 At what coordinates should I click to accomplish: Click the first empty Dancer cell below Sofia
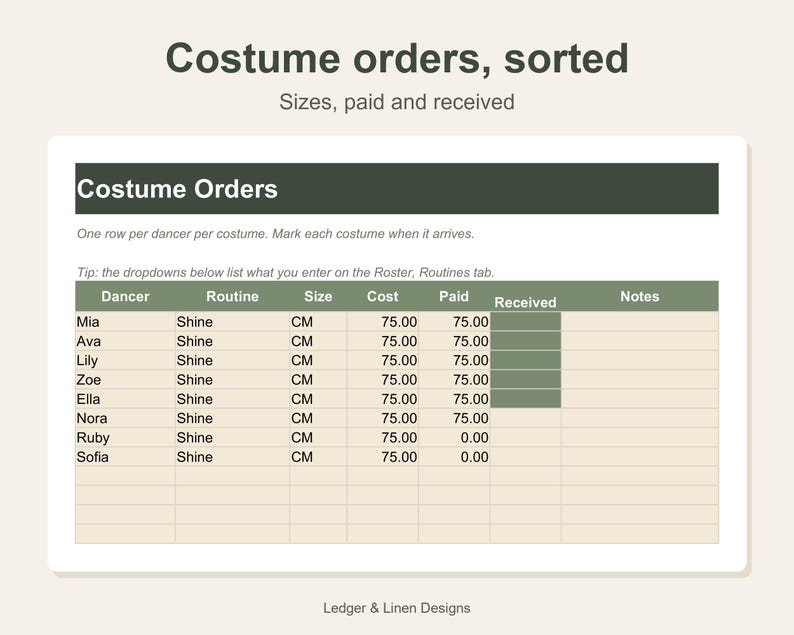(125, 476)
